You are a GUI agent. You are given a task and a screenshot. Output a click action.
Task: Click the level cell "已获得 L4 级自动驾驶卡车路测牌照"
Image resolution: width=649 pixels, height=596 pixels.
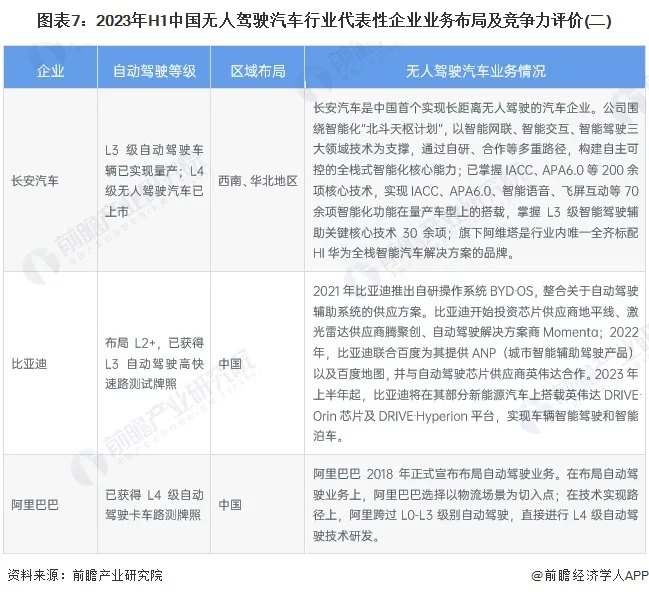click(154, 505)
